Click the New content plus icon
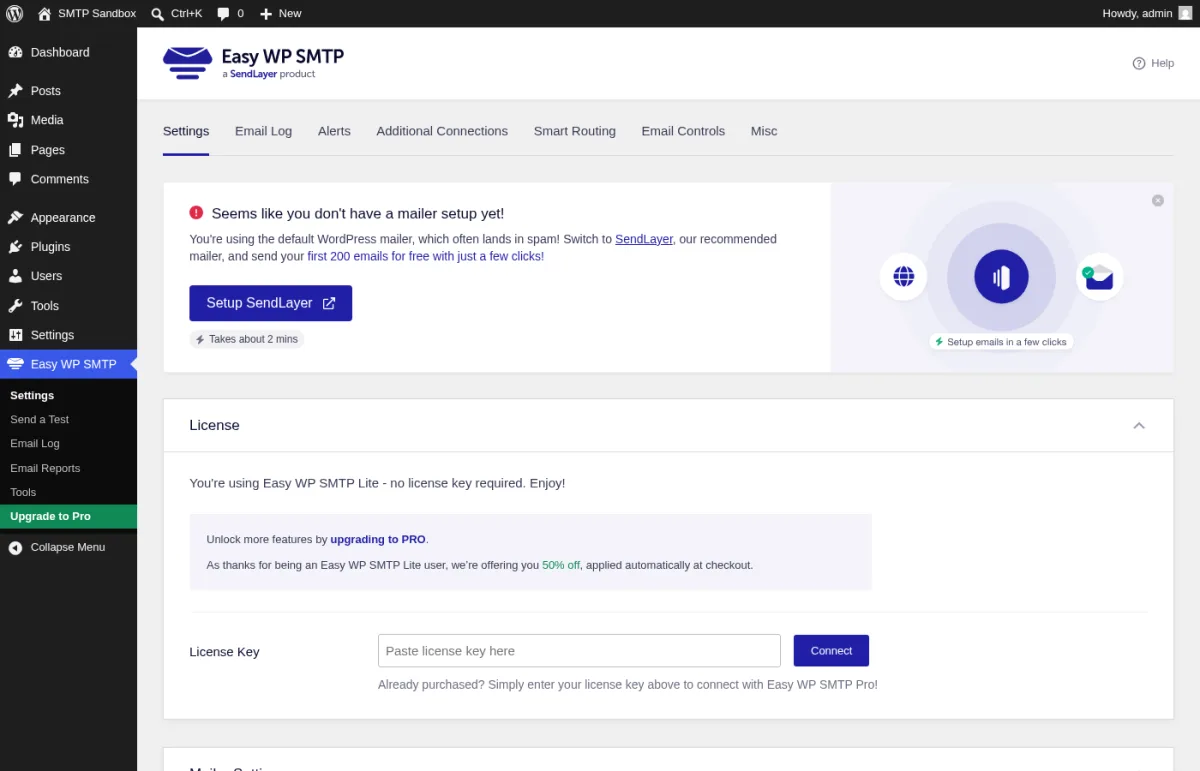 [266, 13]
